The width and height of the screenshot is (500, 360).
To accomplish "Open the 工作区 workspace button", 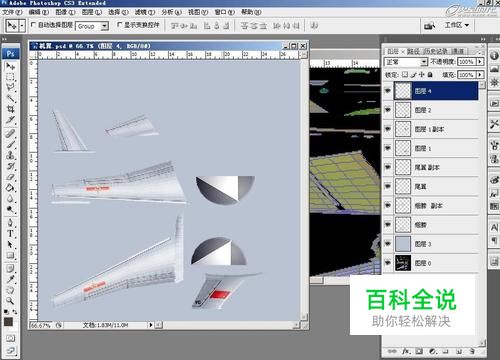I will [457, 25].
